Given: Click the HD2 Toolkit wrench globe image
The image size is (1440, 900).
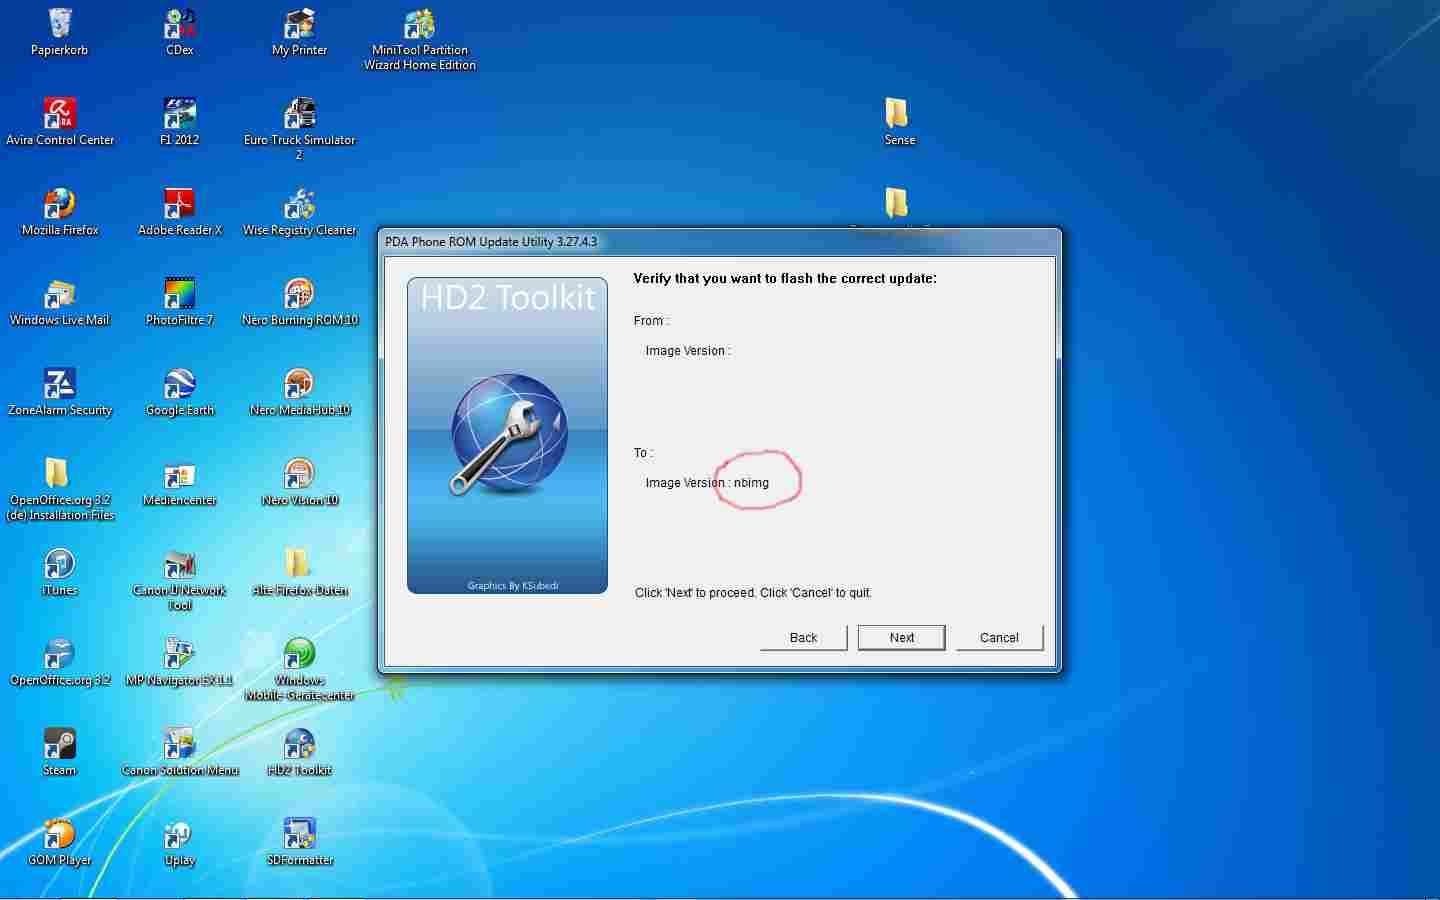Looking at the screenshot, I should tap(508, 435).
